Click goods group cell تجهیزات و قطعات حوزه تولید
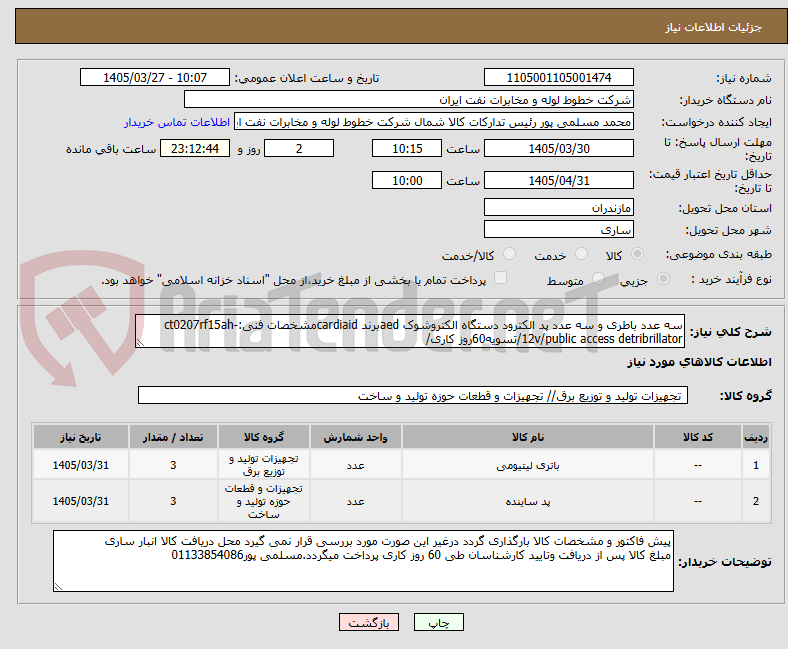Image resolution: width=788 pixels, height=649 pixels. tap(264, 501)
